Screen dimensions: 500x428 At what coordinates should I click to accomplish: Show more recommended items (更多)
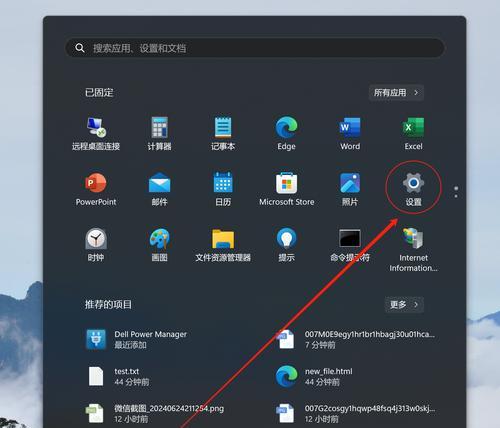[404, 304]
